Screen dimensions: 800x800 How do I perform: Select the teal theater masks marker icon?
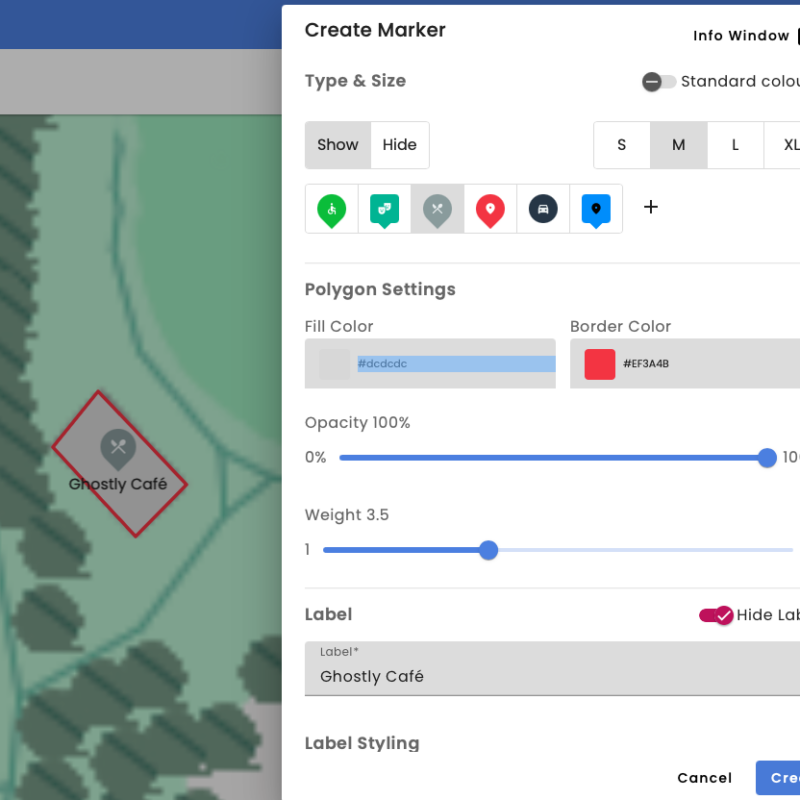[384, 209]
